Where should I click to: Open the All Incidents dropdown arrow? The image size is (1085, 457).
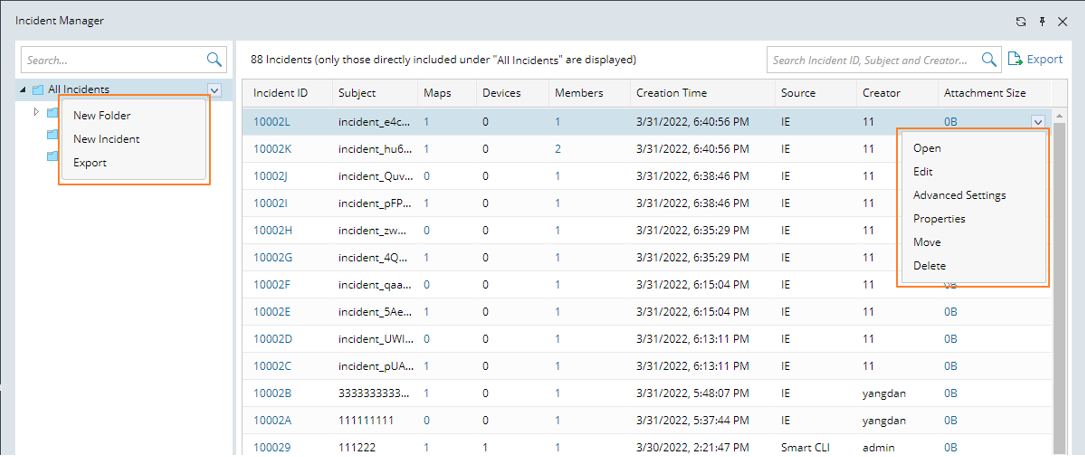click(215, 90)
